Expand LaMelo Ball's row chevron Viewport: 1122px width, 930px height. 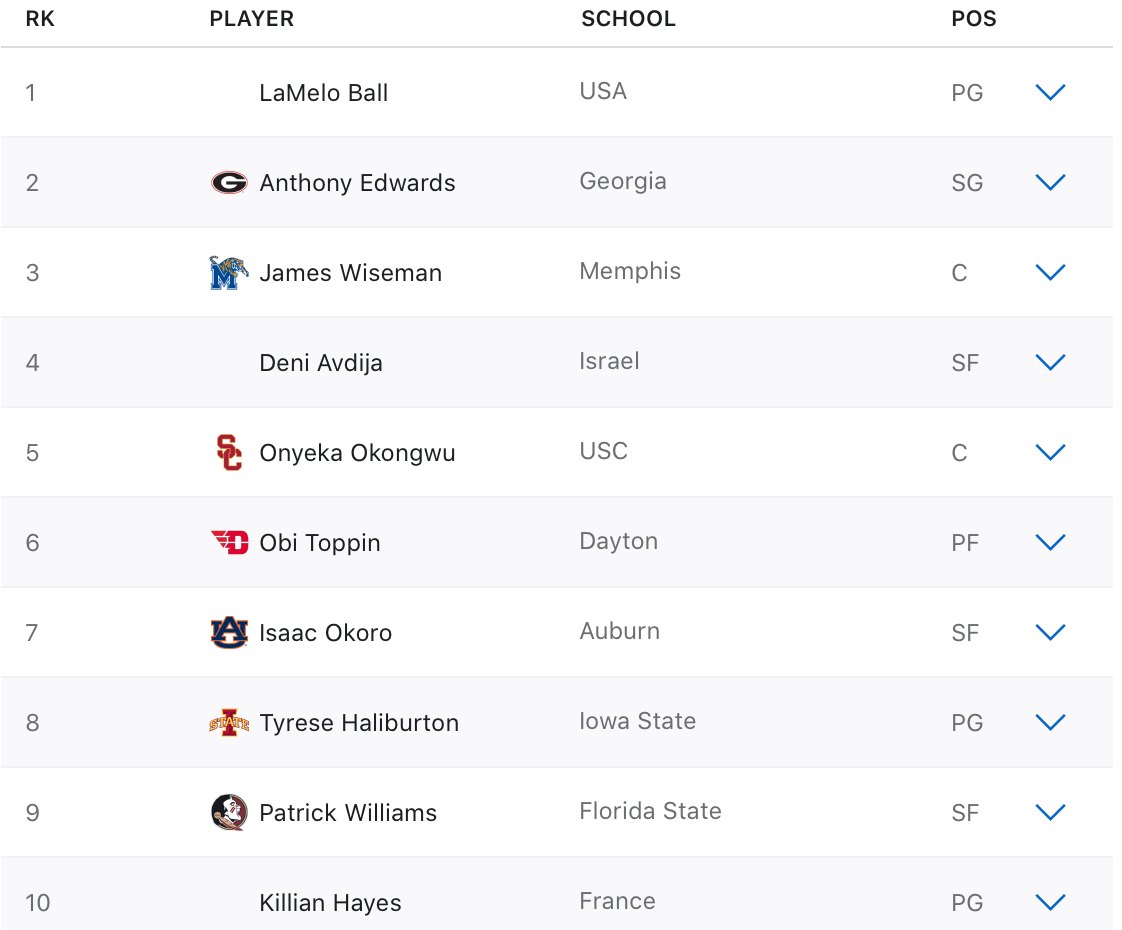click(x=1050, y=92)
